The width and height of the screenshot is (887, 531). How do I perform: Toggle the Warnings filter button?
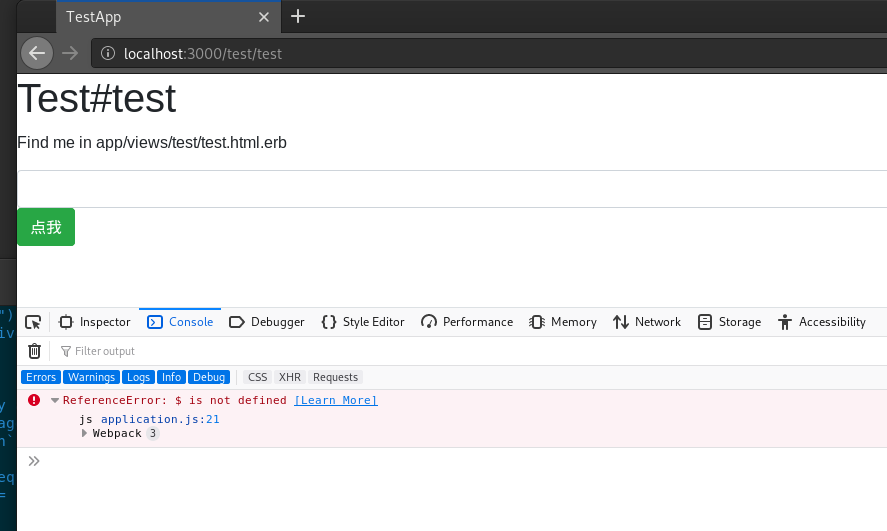point(91,377)
